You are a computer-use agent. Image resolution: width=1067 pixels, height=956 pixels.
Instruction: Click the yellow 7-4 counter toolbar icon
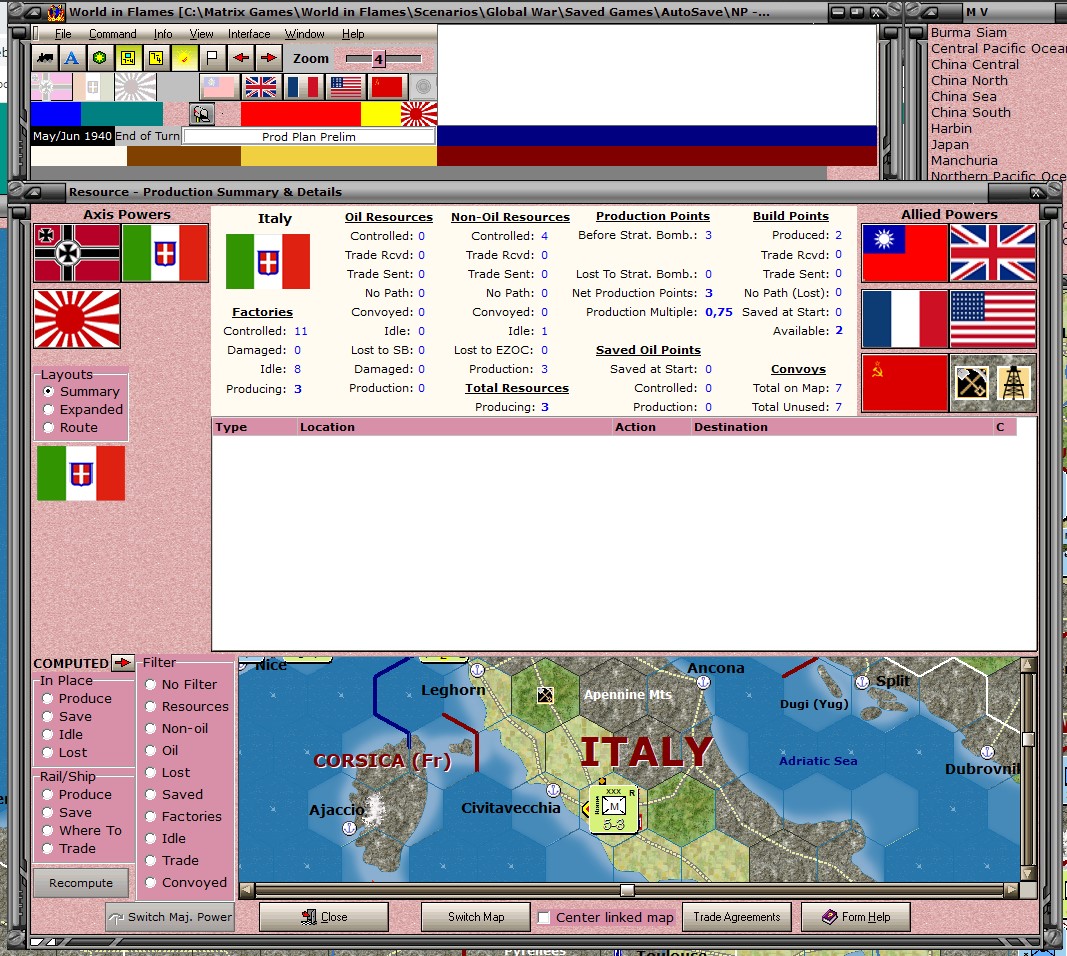coord(156,58)
